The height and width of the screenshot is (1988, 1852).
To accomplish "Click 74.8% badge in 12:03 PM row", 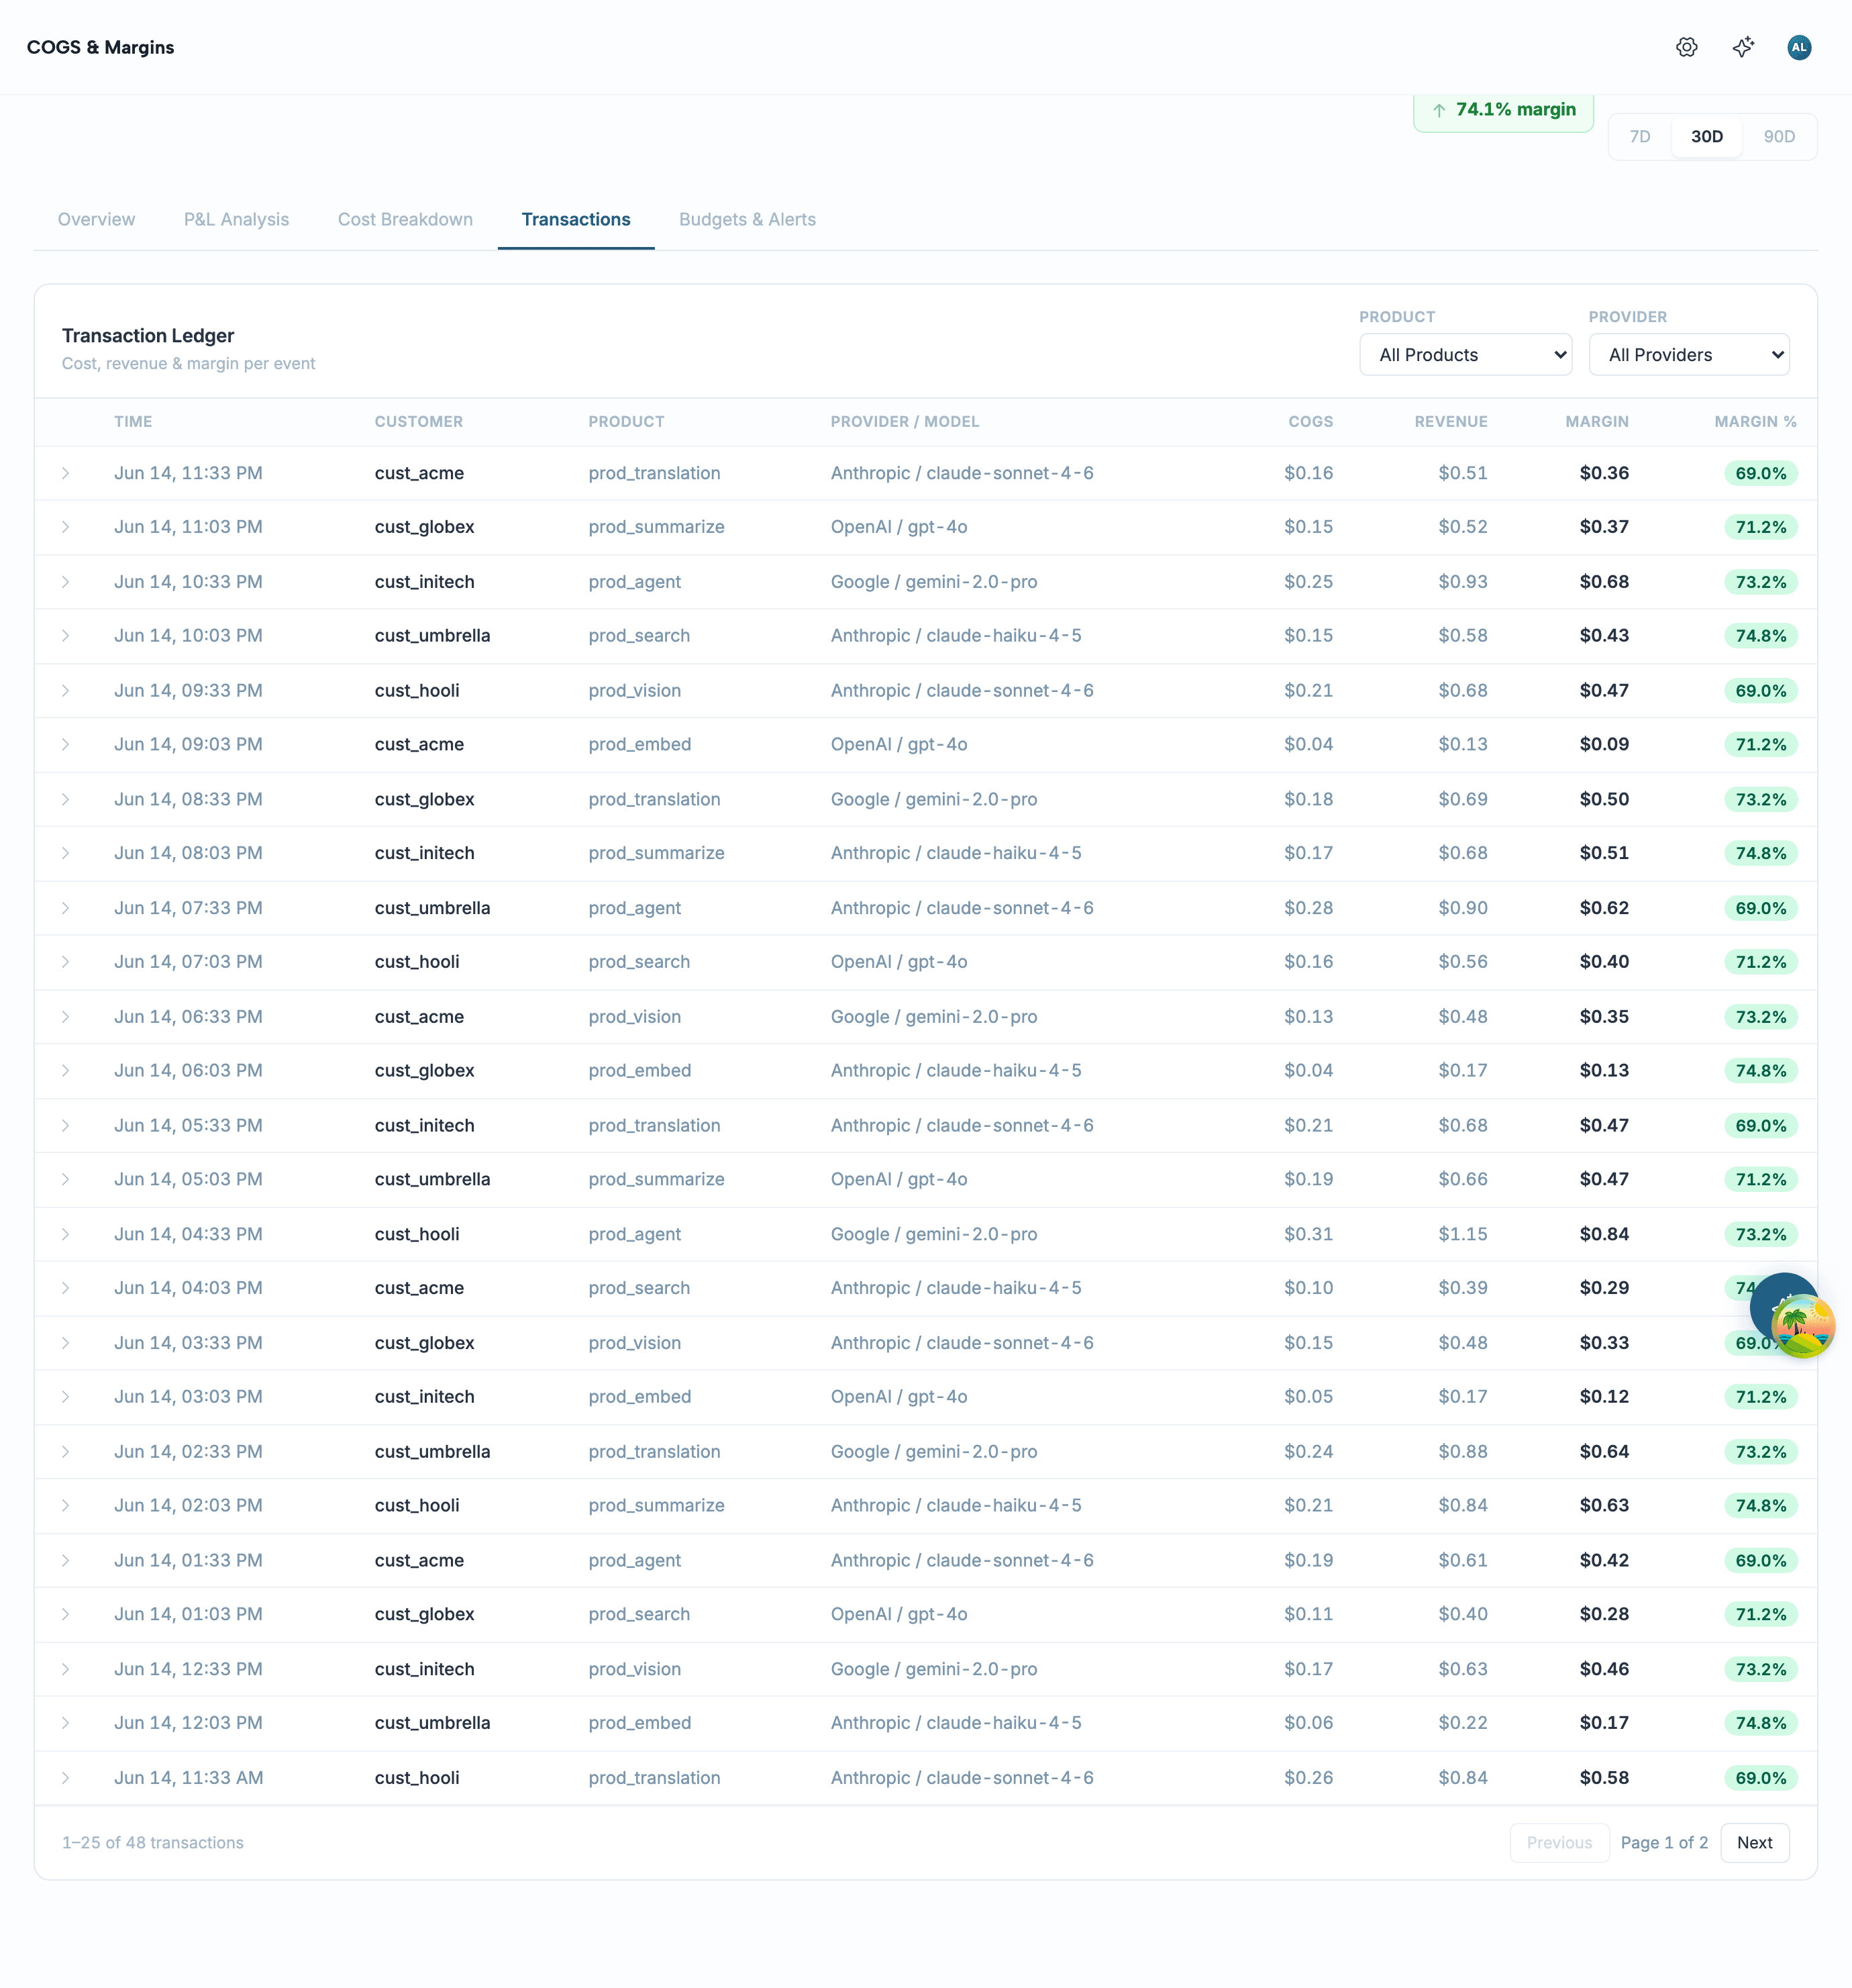I will click(1760, 1723).
